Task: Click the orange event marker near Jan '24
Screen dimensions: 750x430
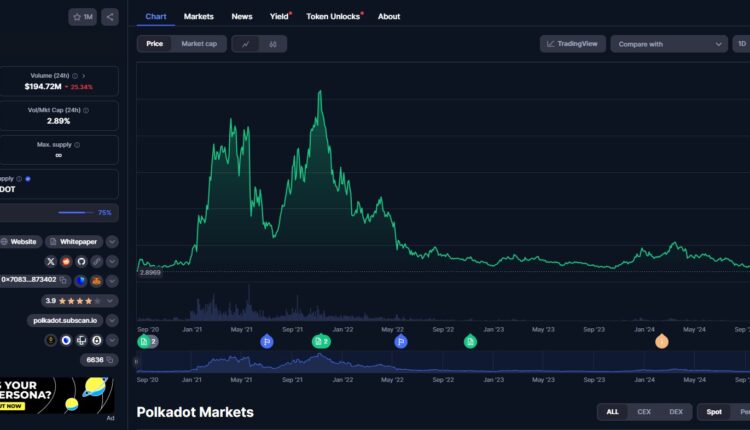Action: tap(661, 342)
